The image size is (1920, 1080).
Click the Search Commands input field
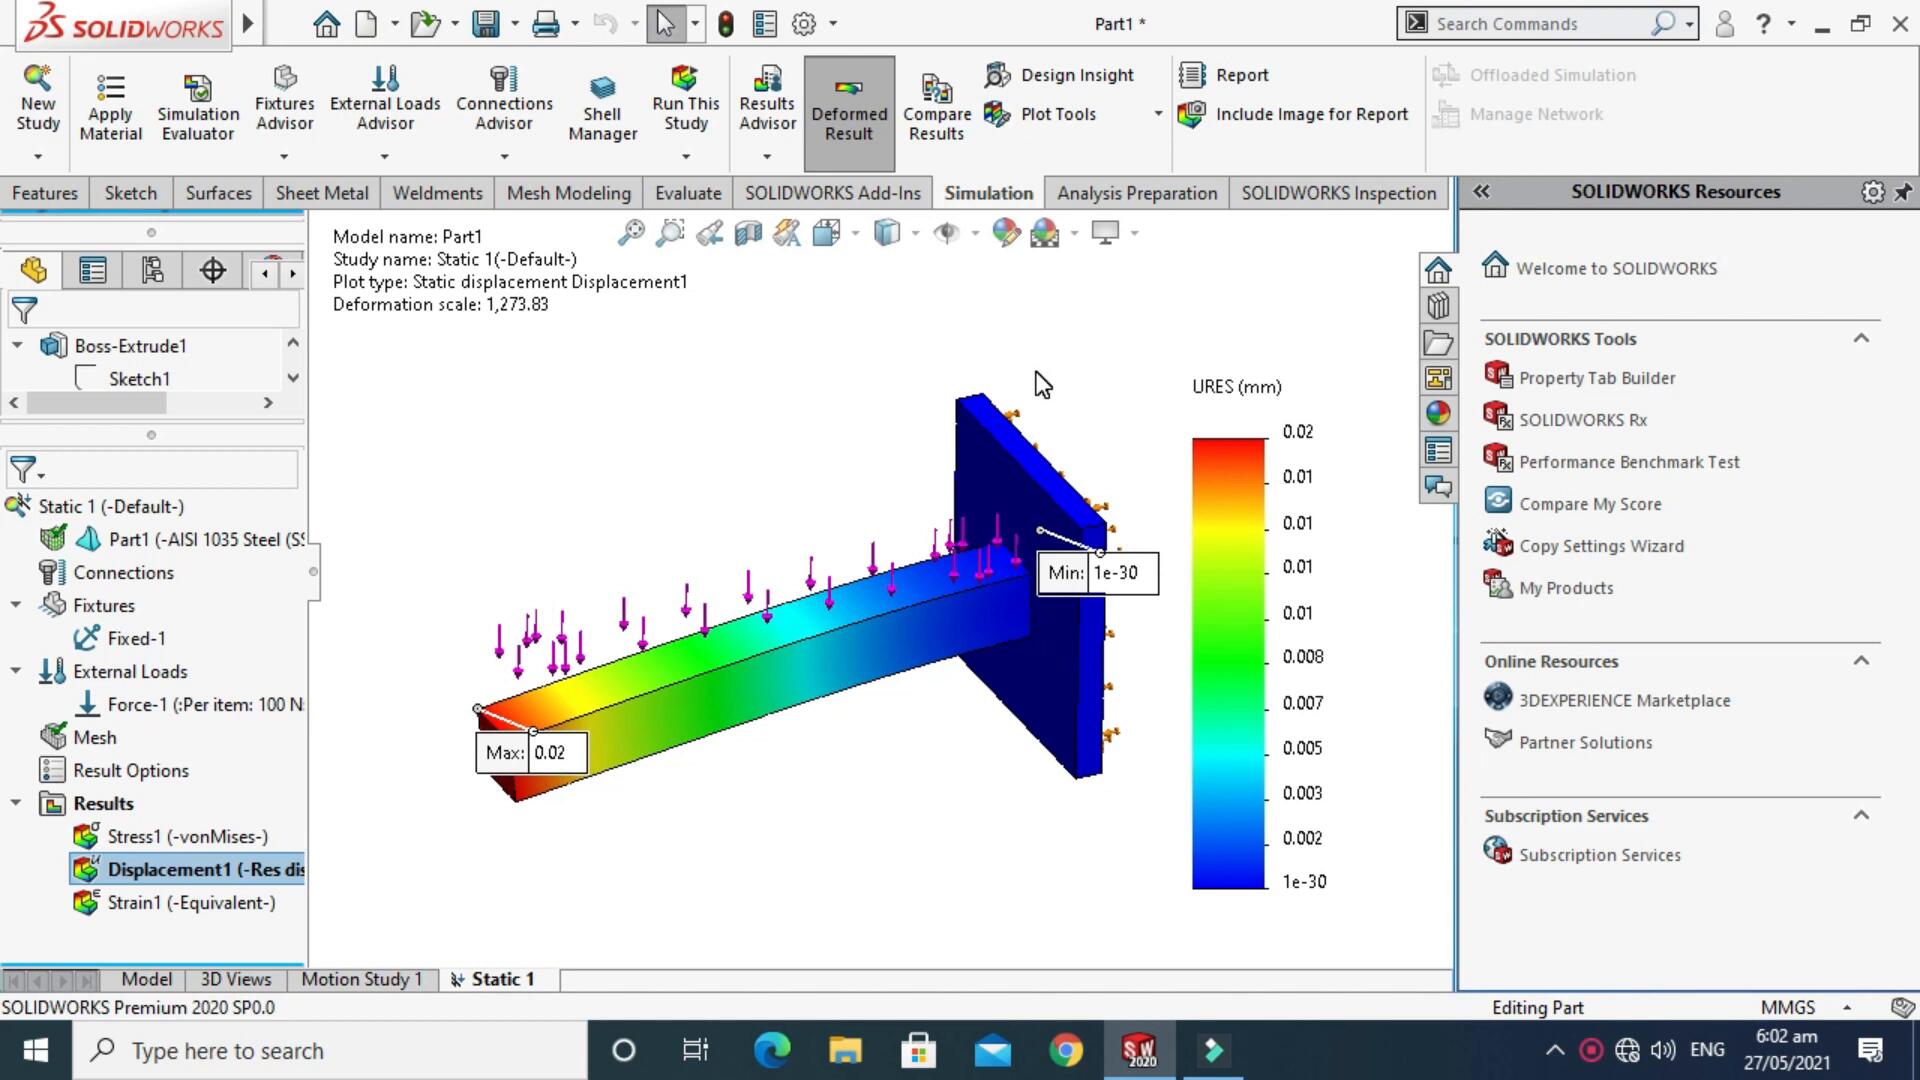(x=1540, y=24)
